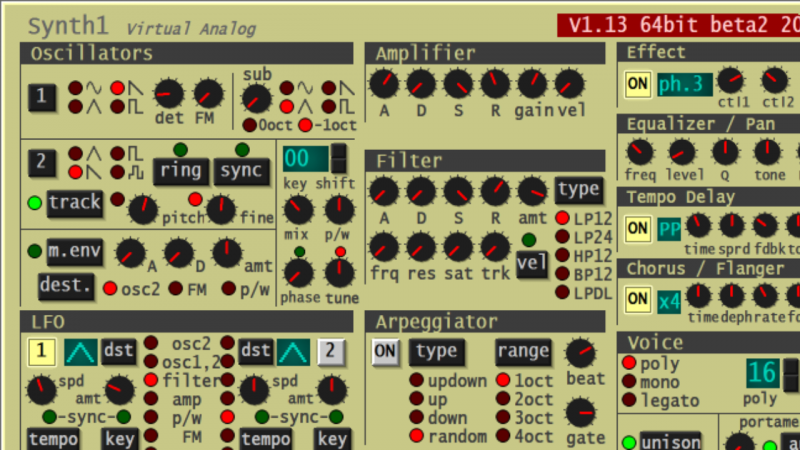Viewport: 800px width, 450px height.
Task: Toggle the Chorus / Flanger ON switch
Action: pos(638,299)
